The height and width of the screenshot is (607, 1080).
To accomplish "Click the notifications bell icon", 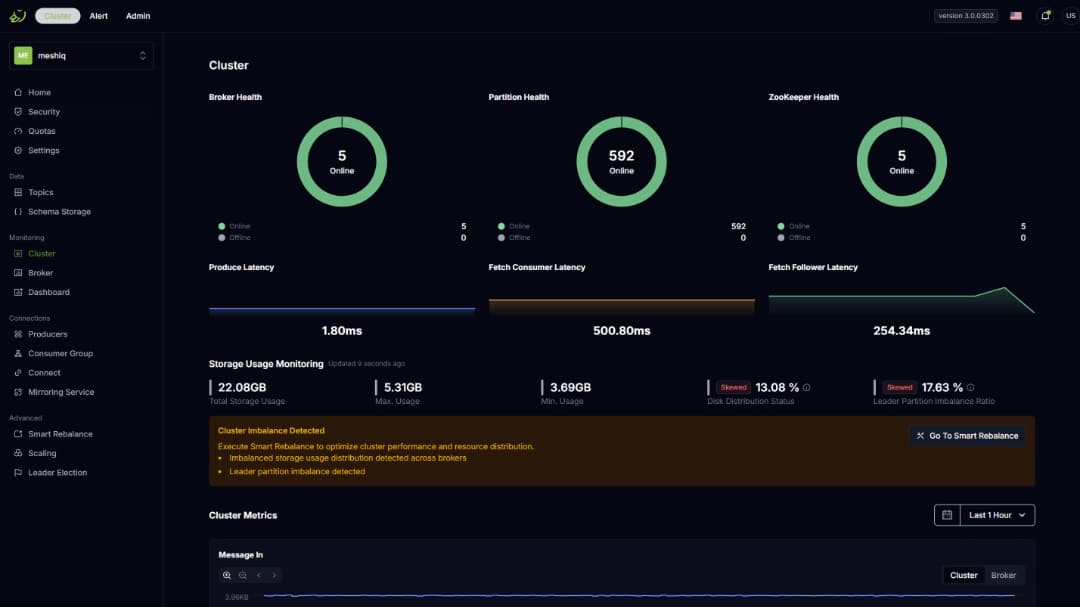I will tap(1046, 15).
